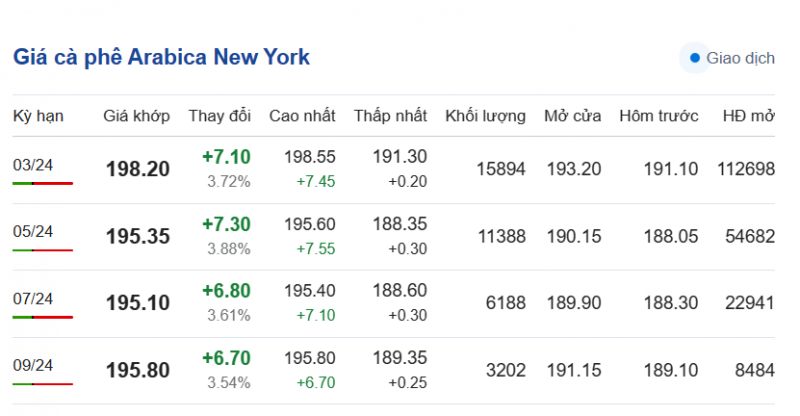Image resolution: width=800 pixels, height=416 pixels.
Task: Click the Thay đổi column header
Action: (219, 116)
